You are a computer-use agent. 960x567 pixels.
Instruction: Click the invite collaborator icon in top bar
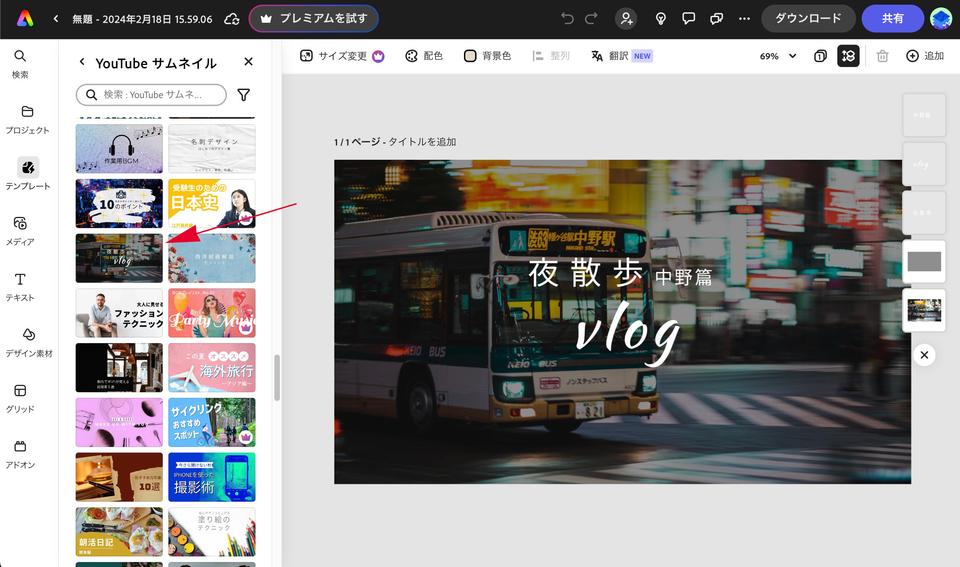626,19
